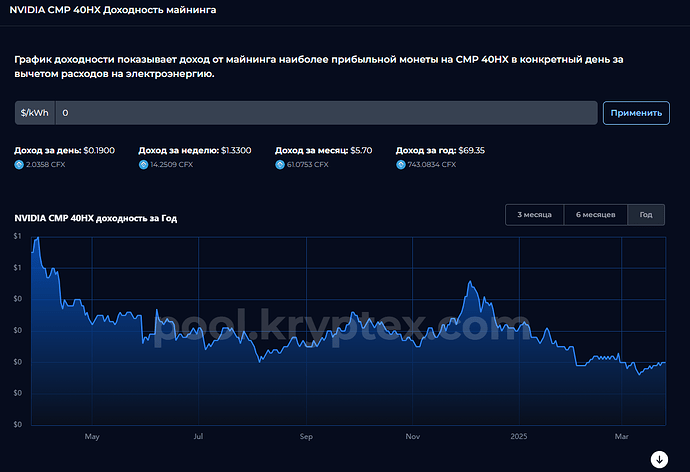
Task: Click the Доход за день $0.1900 value
Action: pyautogui.click(x=99, y=150)
